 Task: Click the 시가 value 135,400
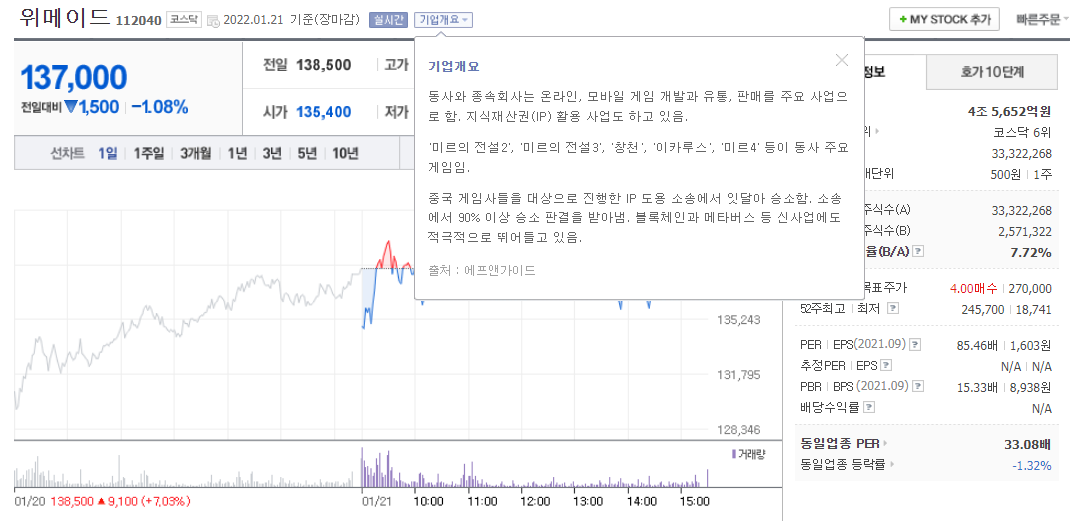pyautogui.click(x=324, y=112)
